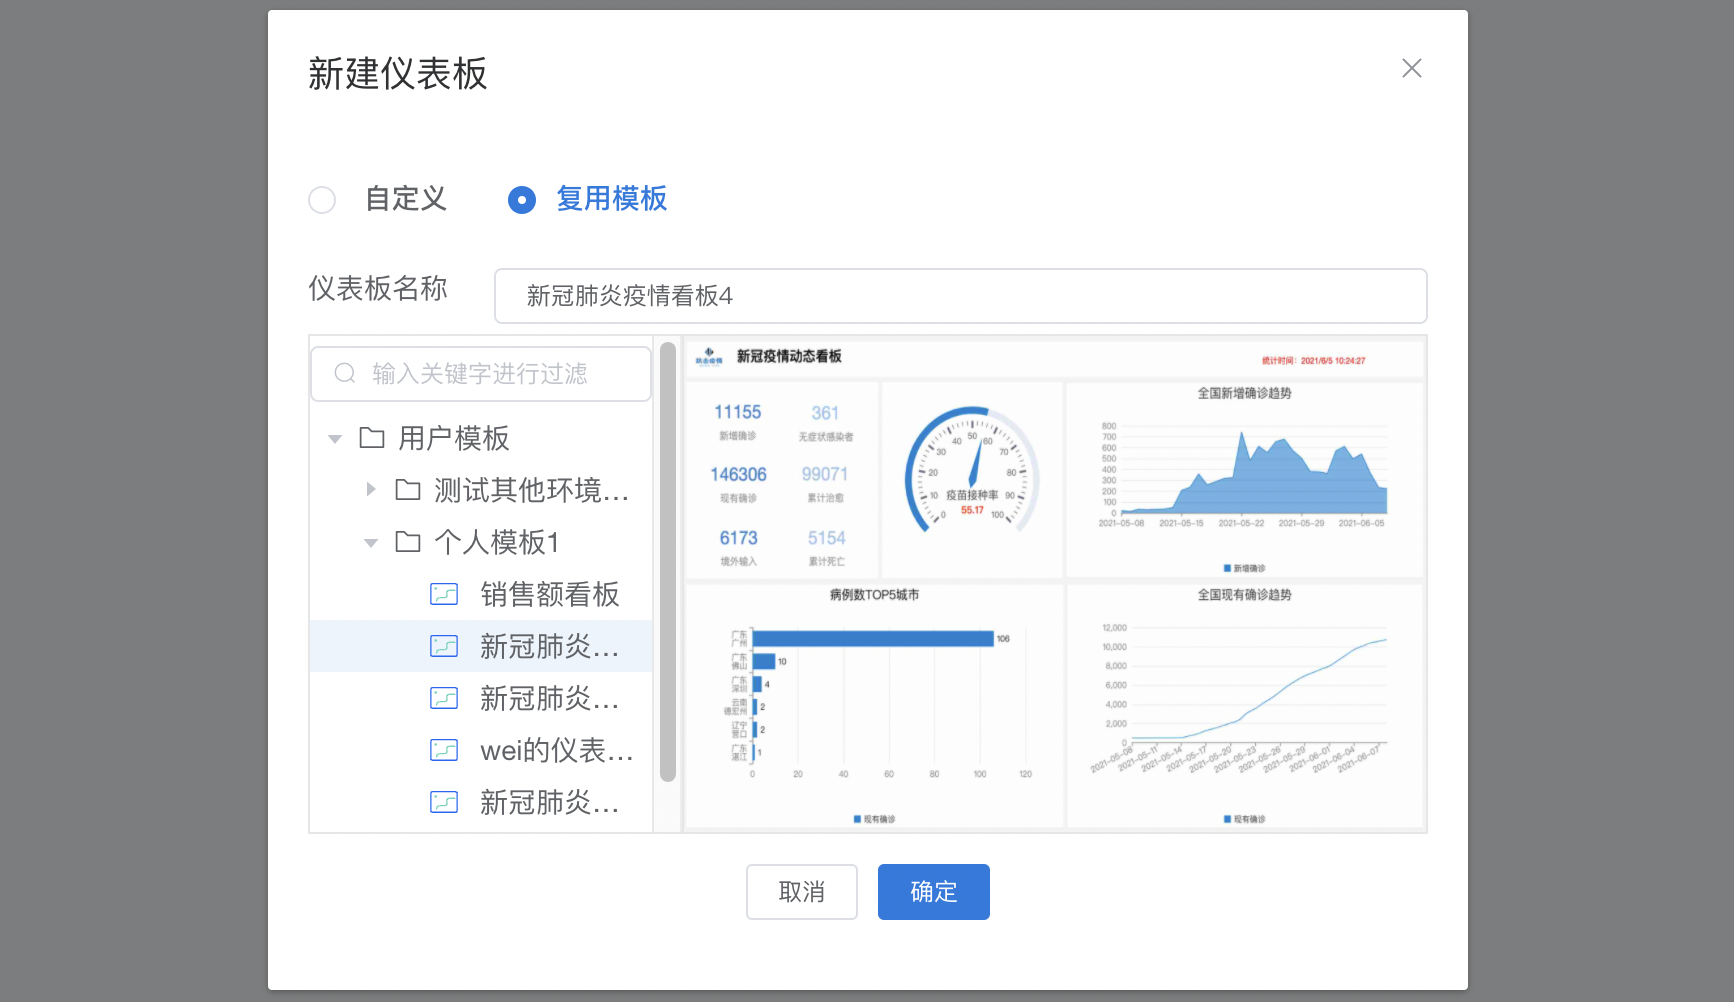
Task: Click the 11155 新增确诊 value
Action: click(x=738, y=412)
